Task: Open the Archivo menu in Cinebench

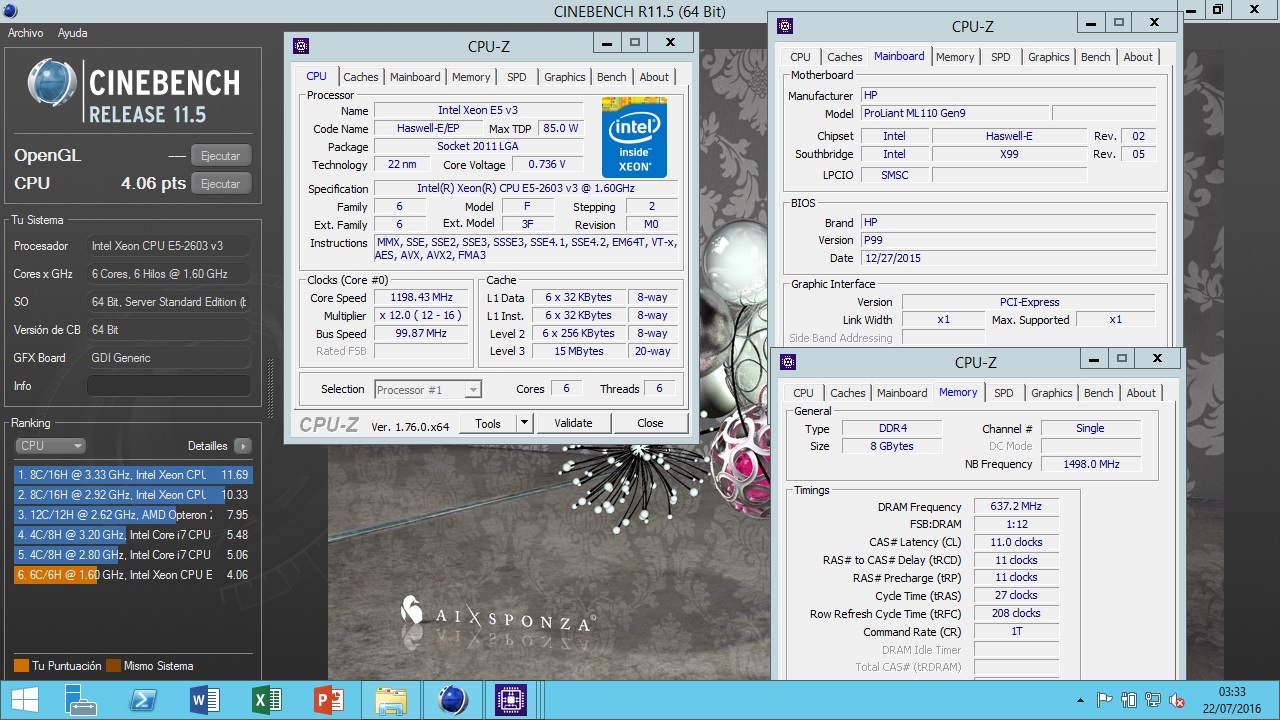Action: pyautogui.click(x=26, y=33)
